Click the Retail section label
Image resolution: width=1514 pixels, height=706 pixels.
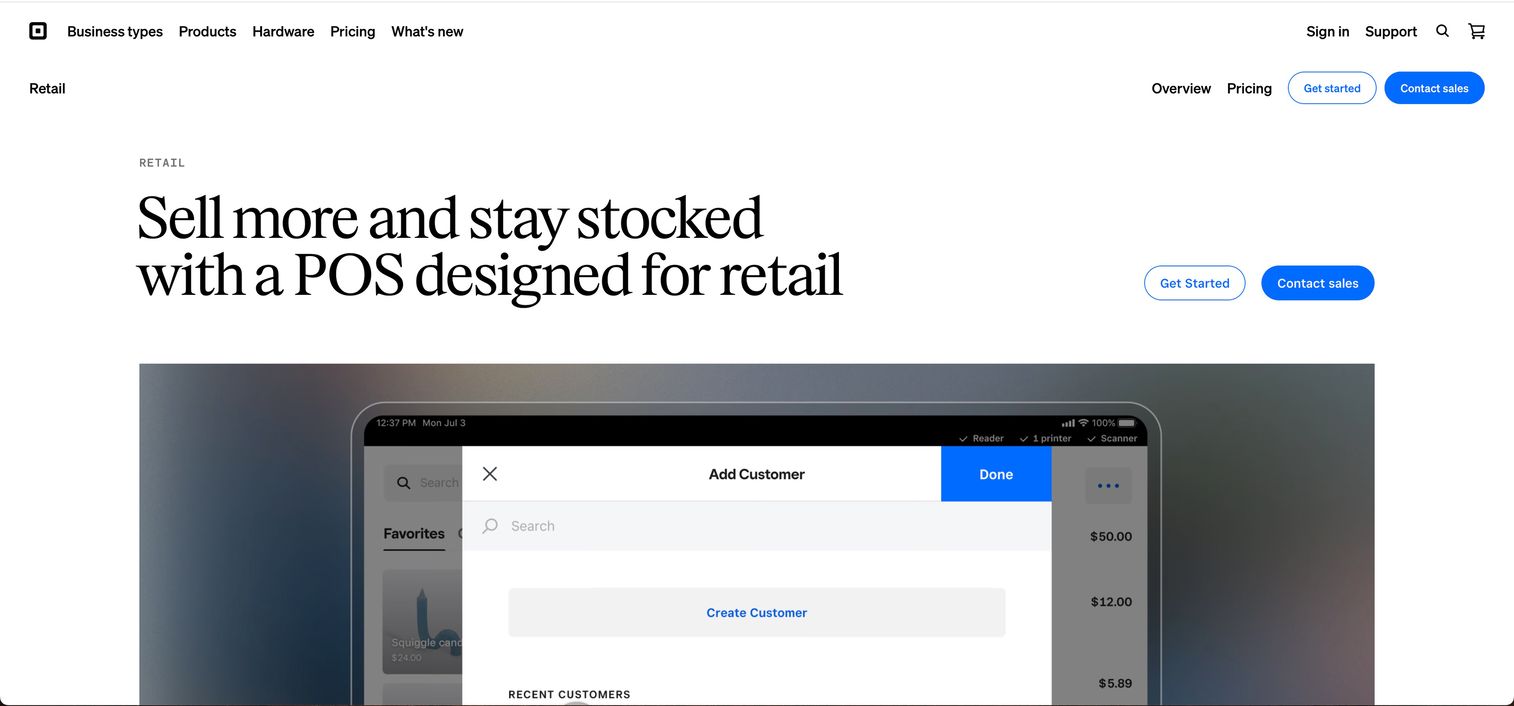(x=47, y=89)
